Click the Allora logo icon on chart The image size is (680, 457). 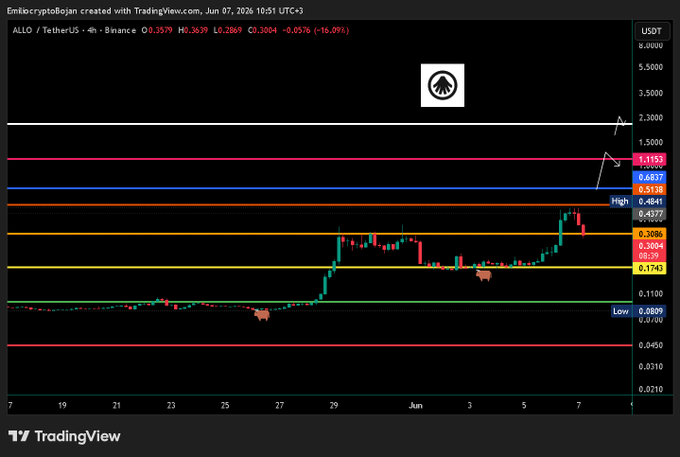tap(442, 85)
